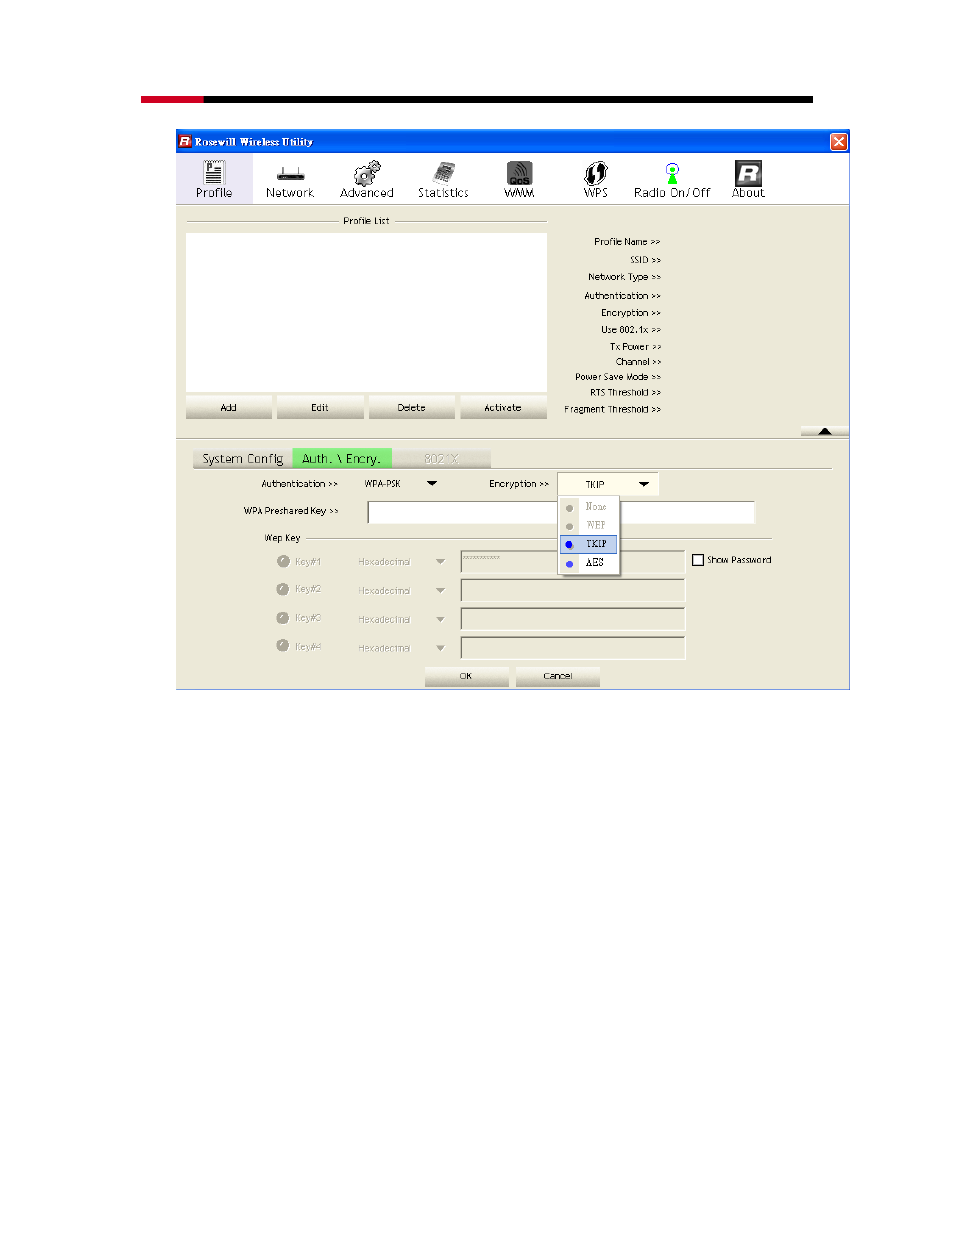
Task: Click the Activate profile button
Action: click(x=503, y=408)
